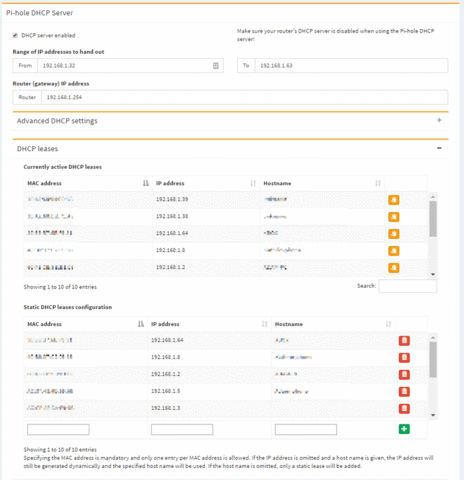The image size is (464, 480).
Task: Toggle the DHCP server enabled checkbox
Action: (x=15, y=35)
